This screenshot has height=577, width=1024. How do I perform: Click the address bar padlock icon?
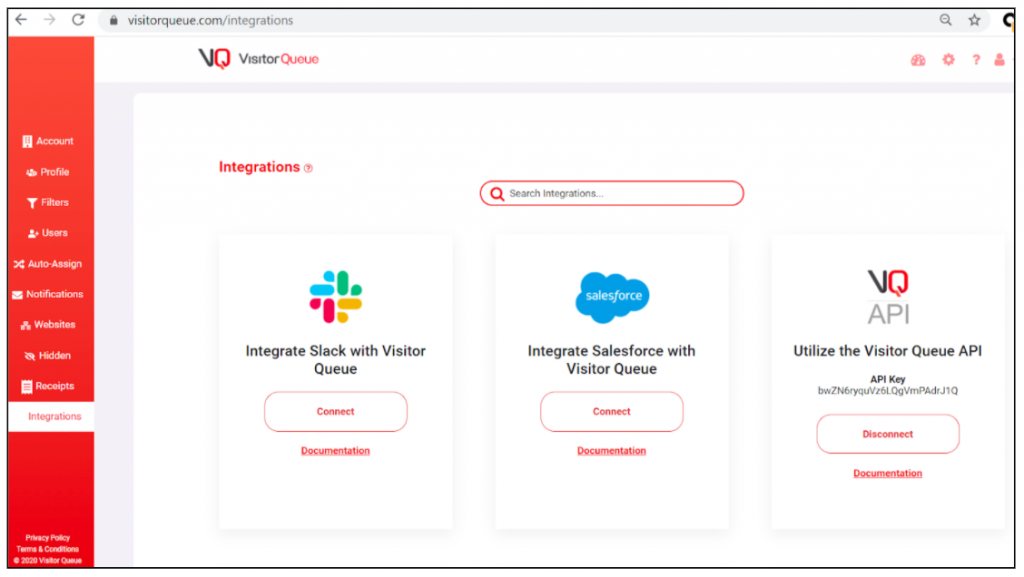click(114, 20)
